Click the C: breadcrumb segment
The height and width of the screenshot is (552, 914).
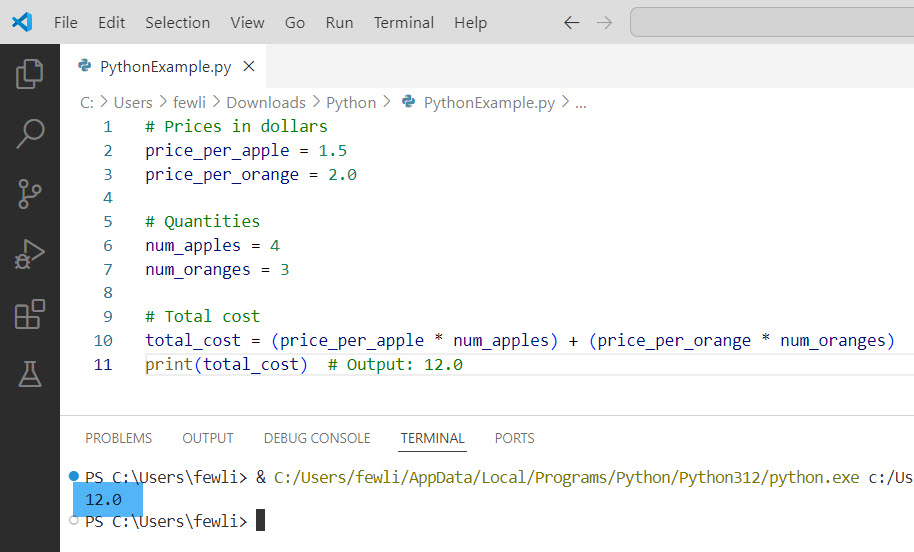(87, 103)
